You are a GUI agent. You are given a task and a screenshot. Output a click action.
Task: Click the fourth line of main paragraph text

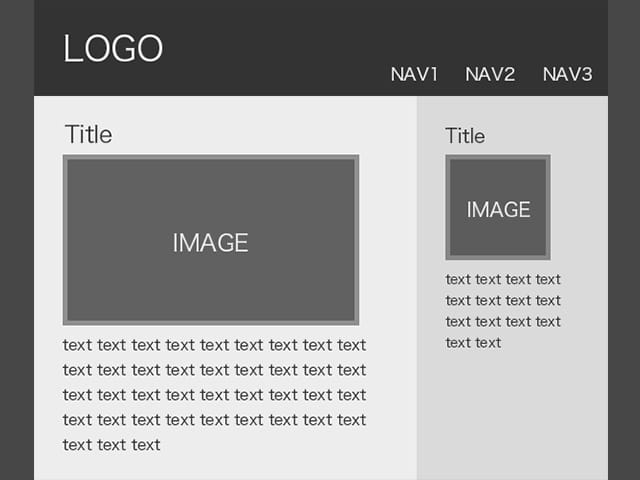(214, 420)
